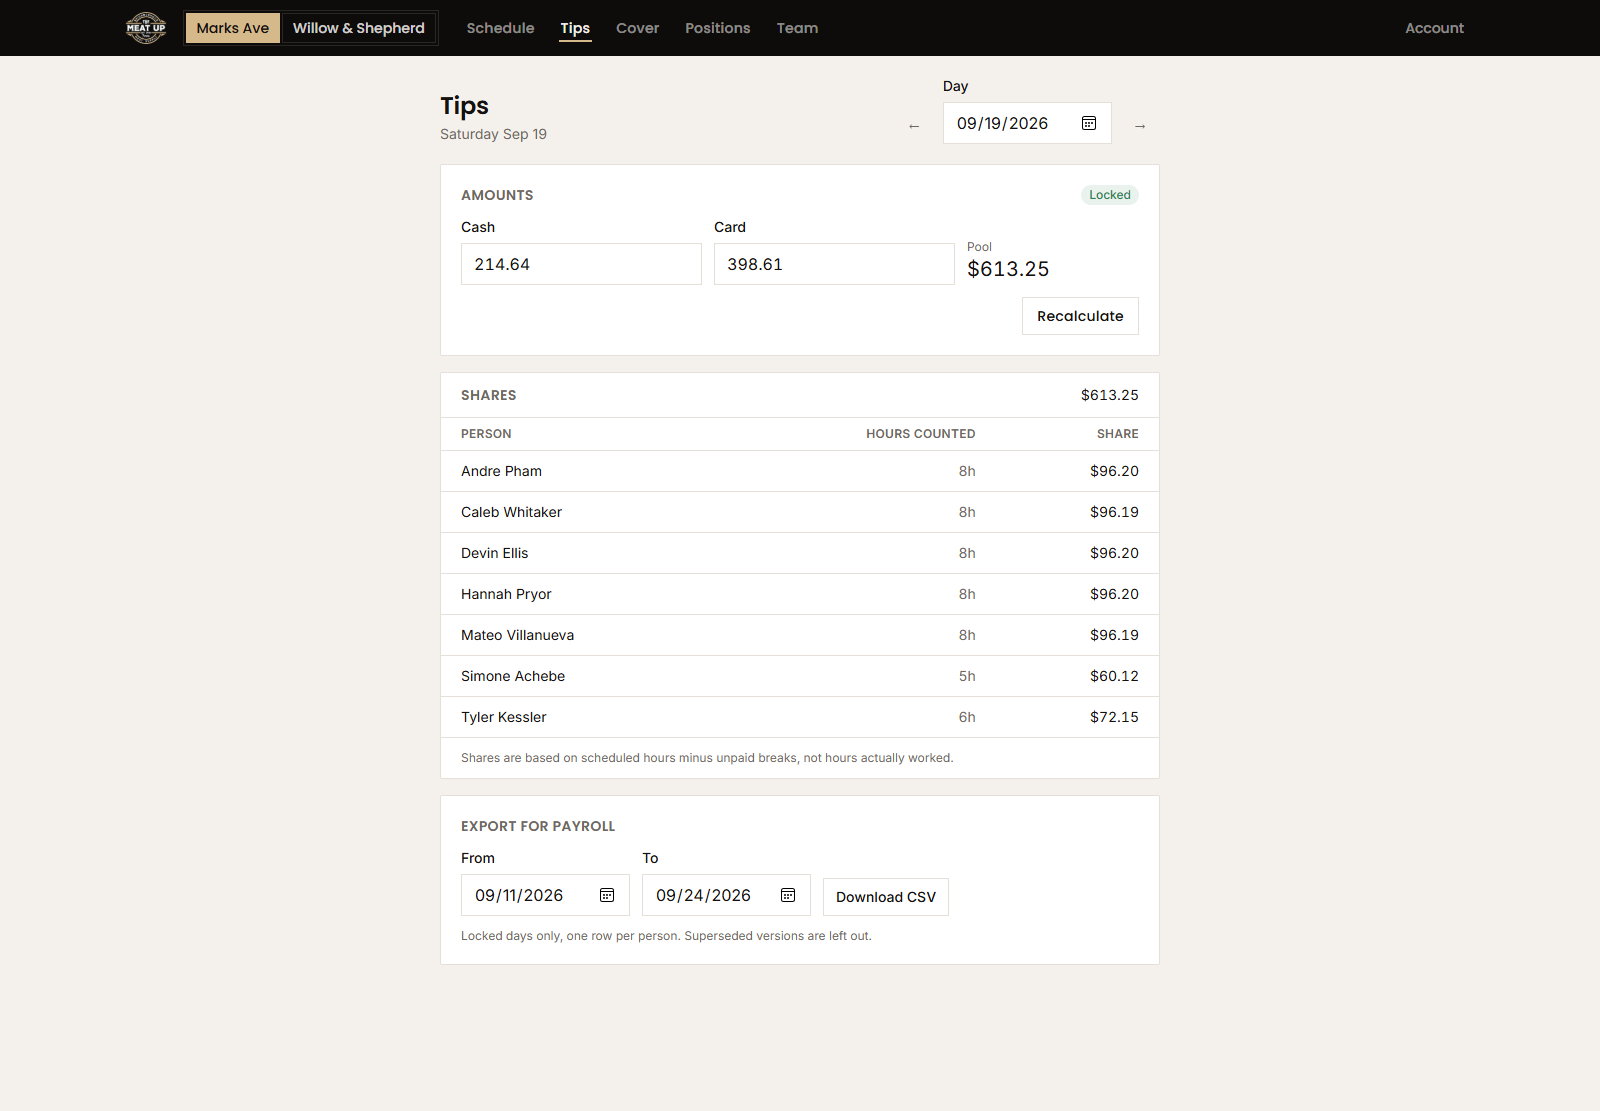The image size is (1600, 1111).
Task: Click the Shares header total $613.25
Action: pos(1109,395)
